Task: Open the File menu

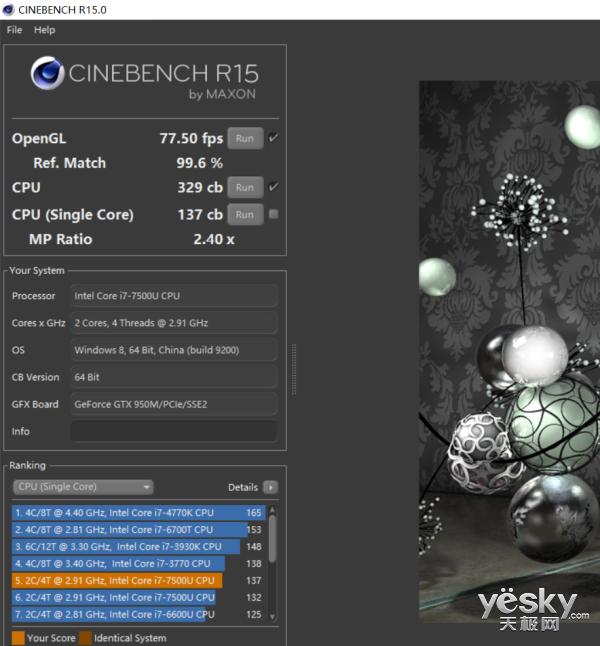Action: (x=14, y=30)
